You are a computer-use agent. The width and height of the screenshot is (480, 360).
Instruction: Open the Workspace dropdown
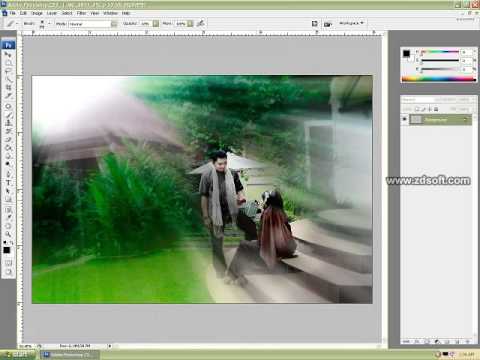point(351,23)
